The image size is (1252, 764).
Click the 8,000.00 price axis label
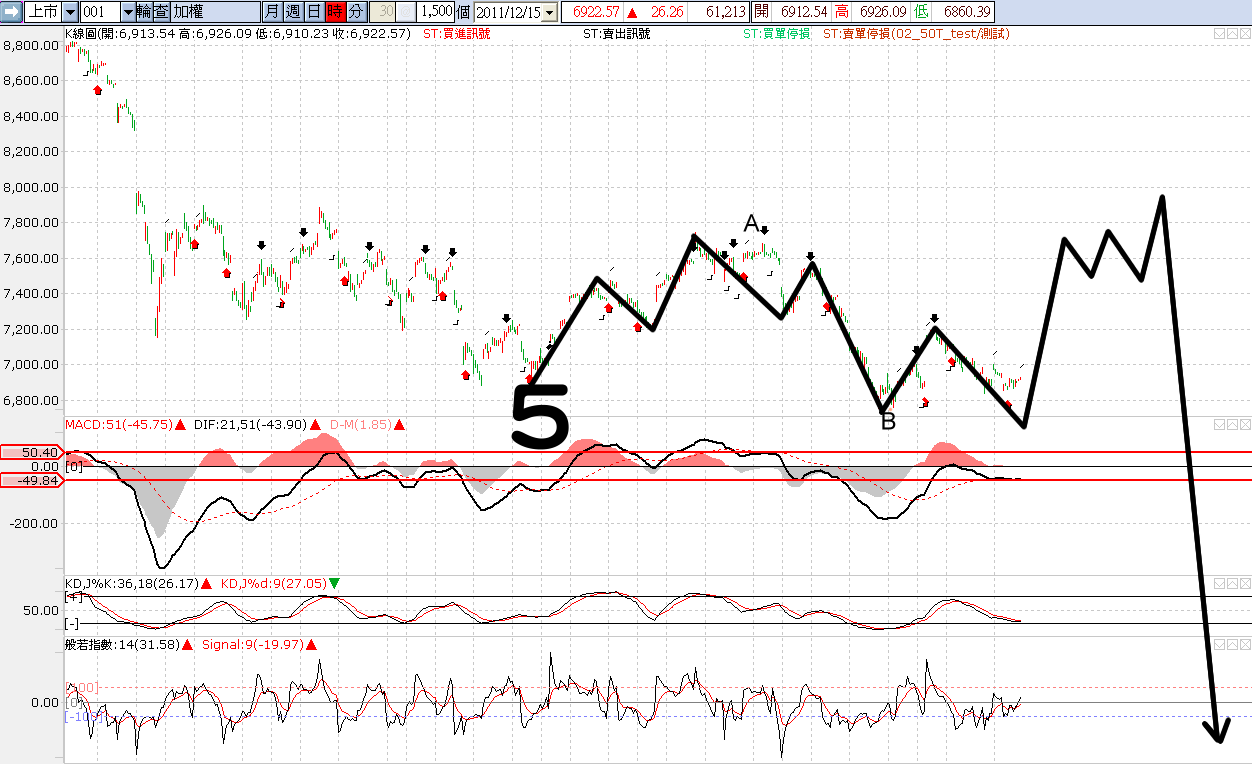pyautogui.click(x=30, y=188)
